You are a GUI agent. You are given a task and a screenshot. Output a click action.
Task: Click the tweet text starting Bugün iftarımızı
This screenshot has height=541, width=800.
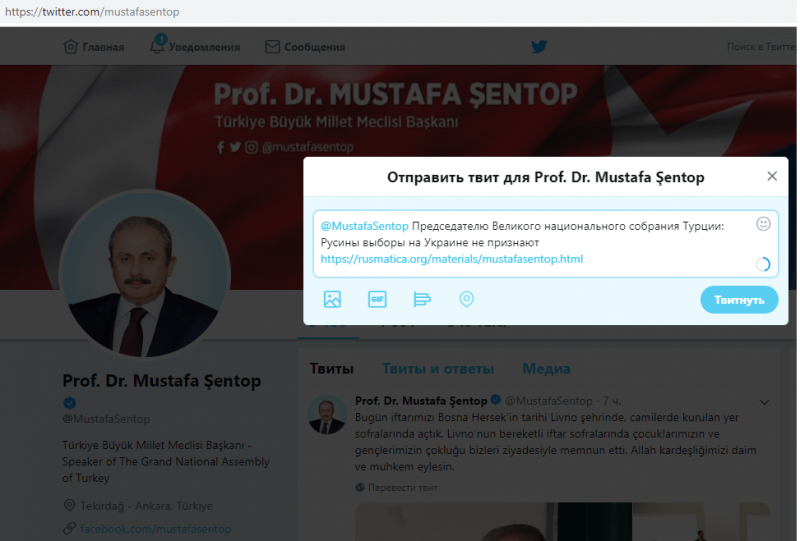[x=556, y=442]
